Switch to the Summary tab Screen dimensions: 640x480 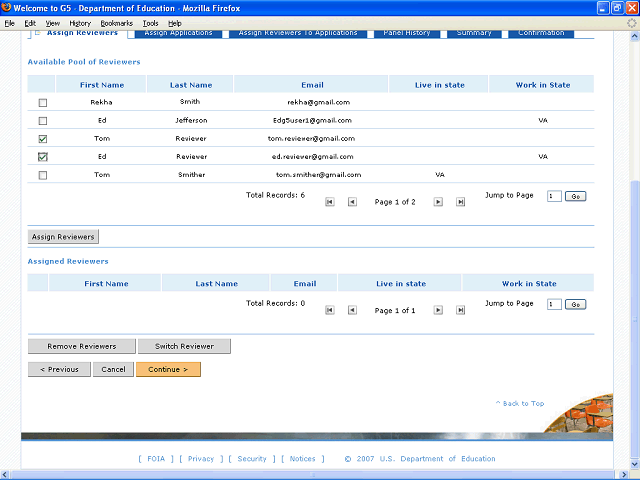click(x=474, y=34)
